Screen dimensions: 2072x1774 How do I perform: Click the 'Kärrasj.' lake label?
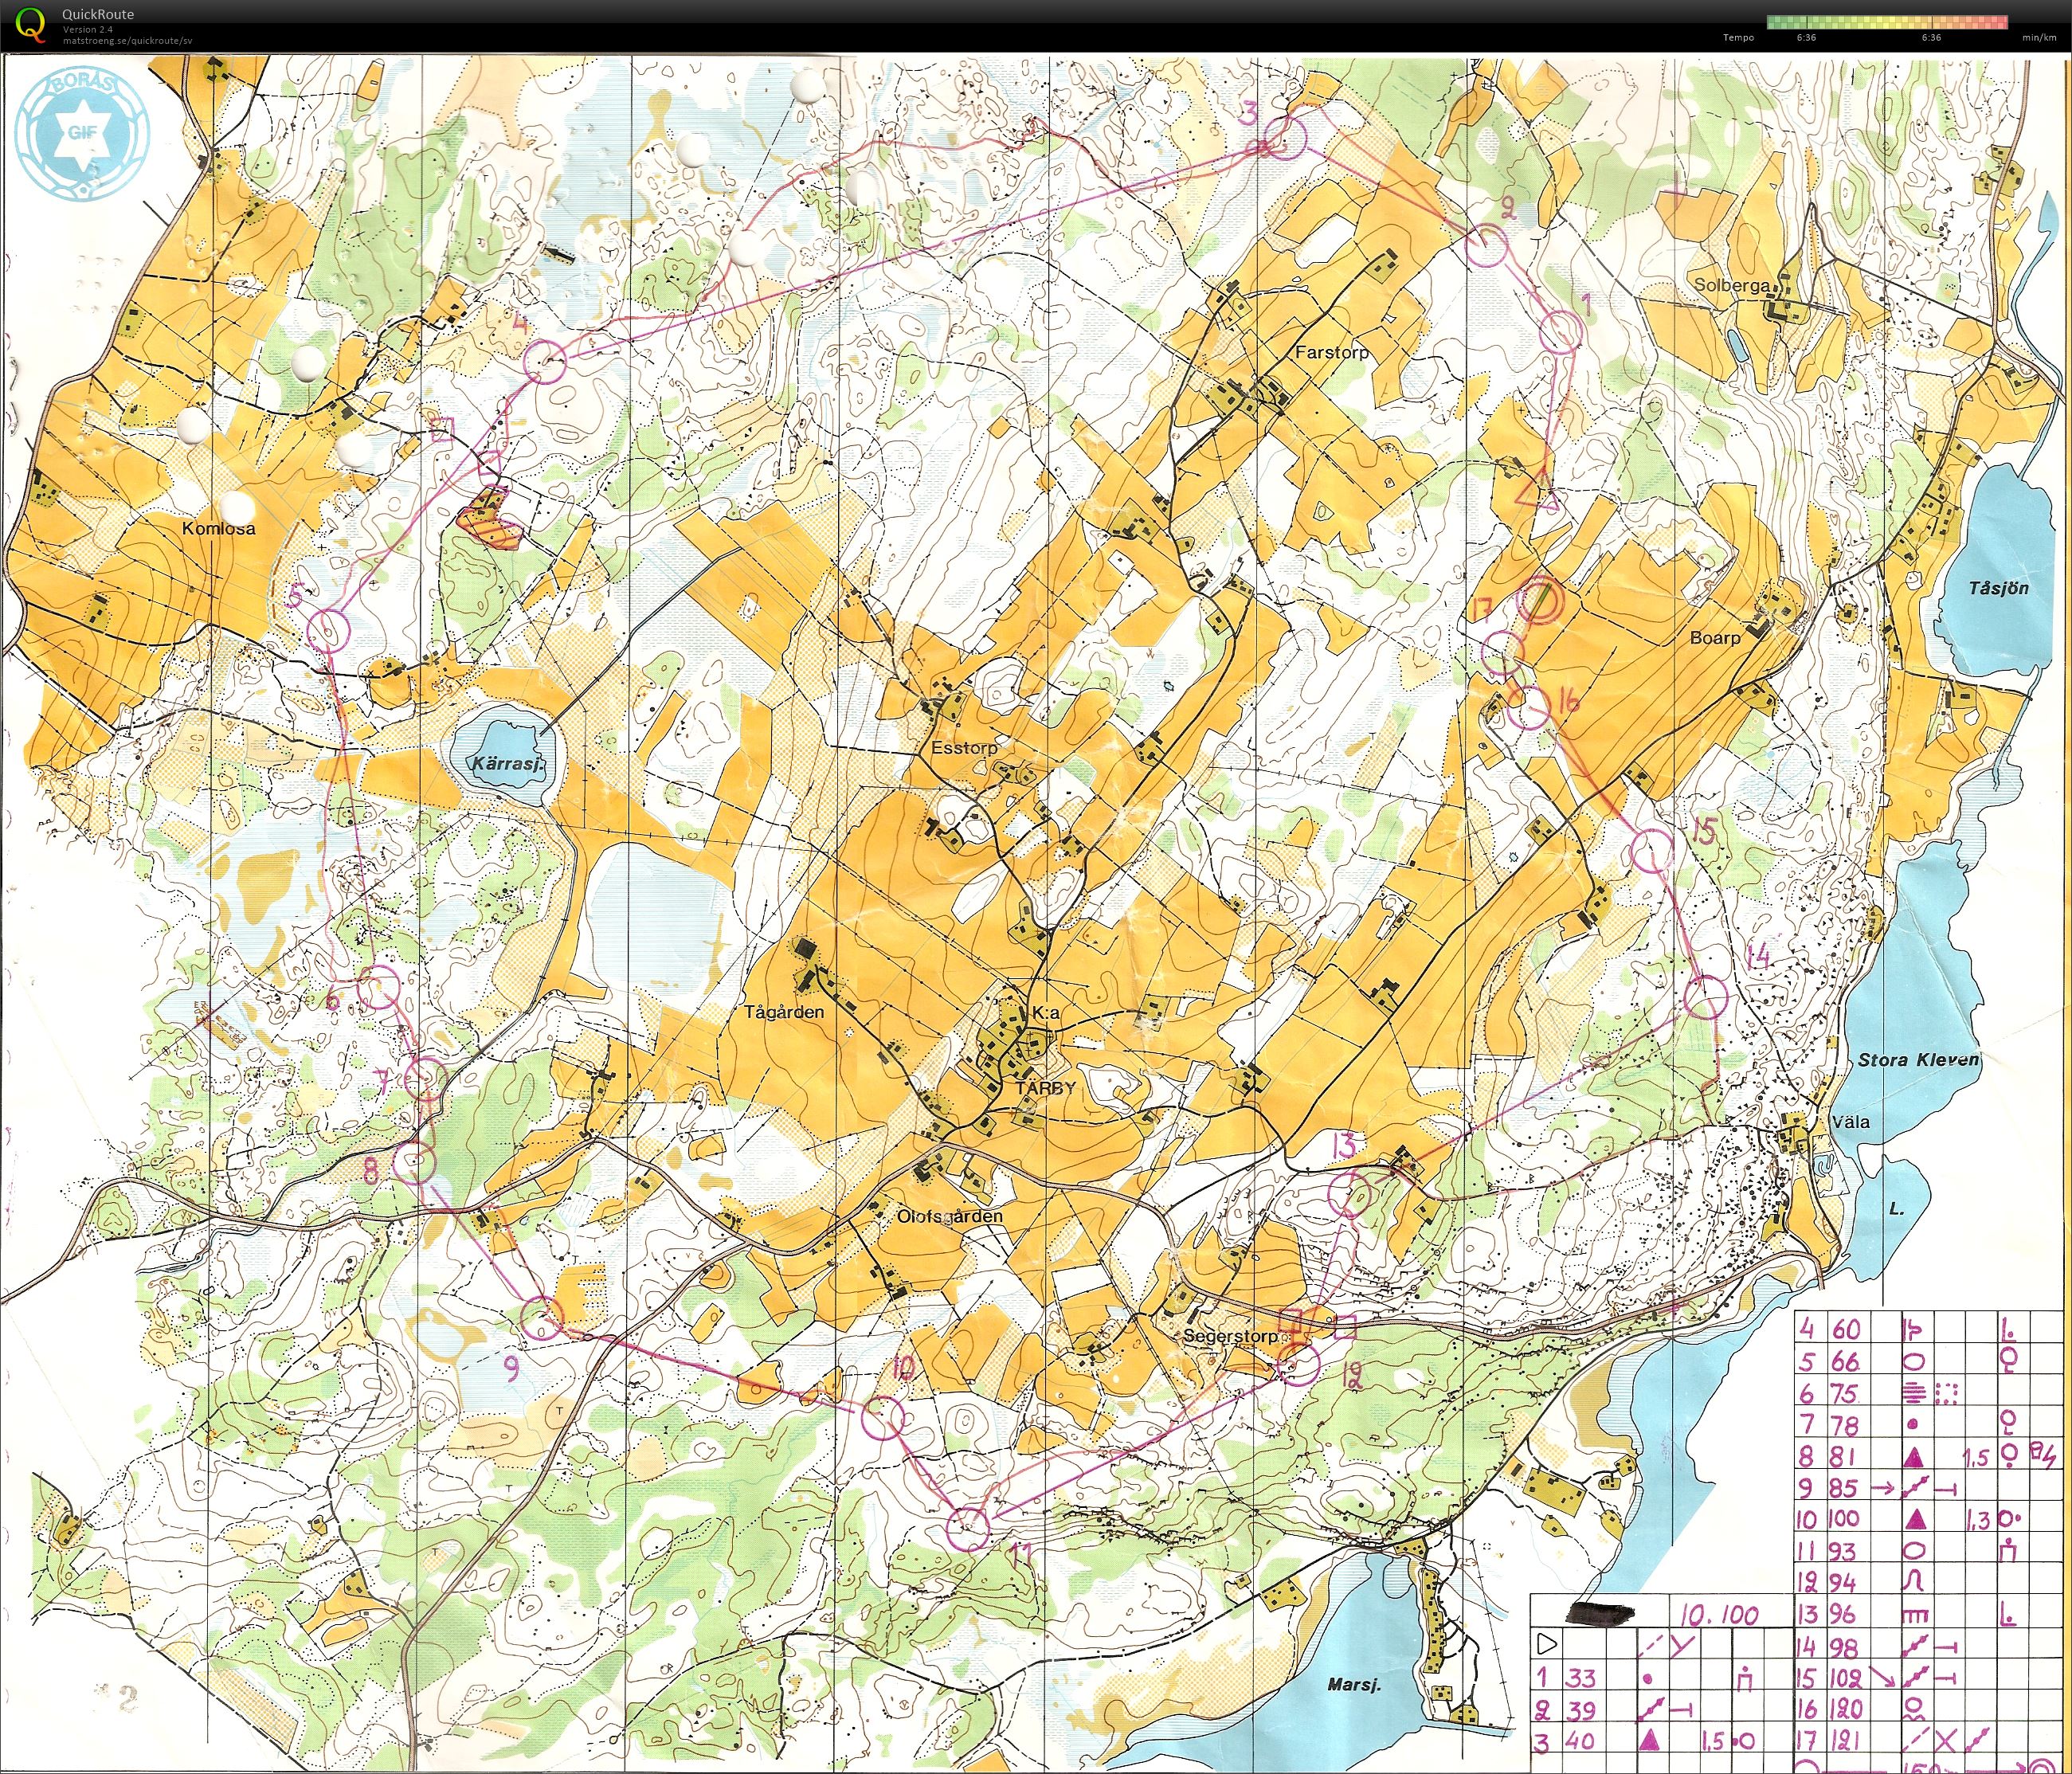click(x=508, y=764)
